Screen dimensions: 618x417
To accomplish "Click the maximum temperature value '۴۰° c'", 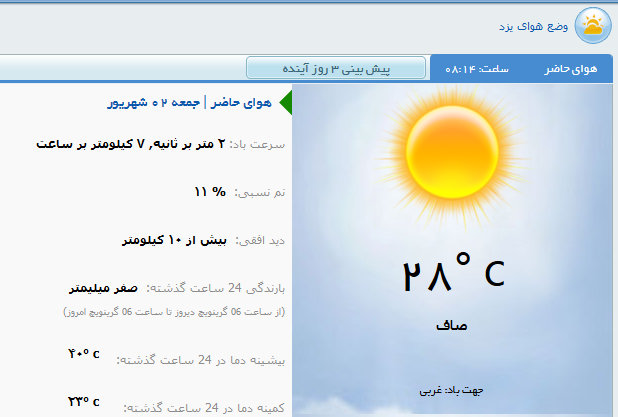I will point(84,354).
